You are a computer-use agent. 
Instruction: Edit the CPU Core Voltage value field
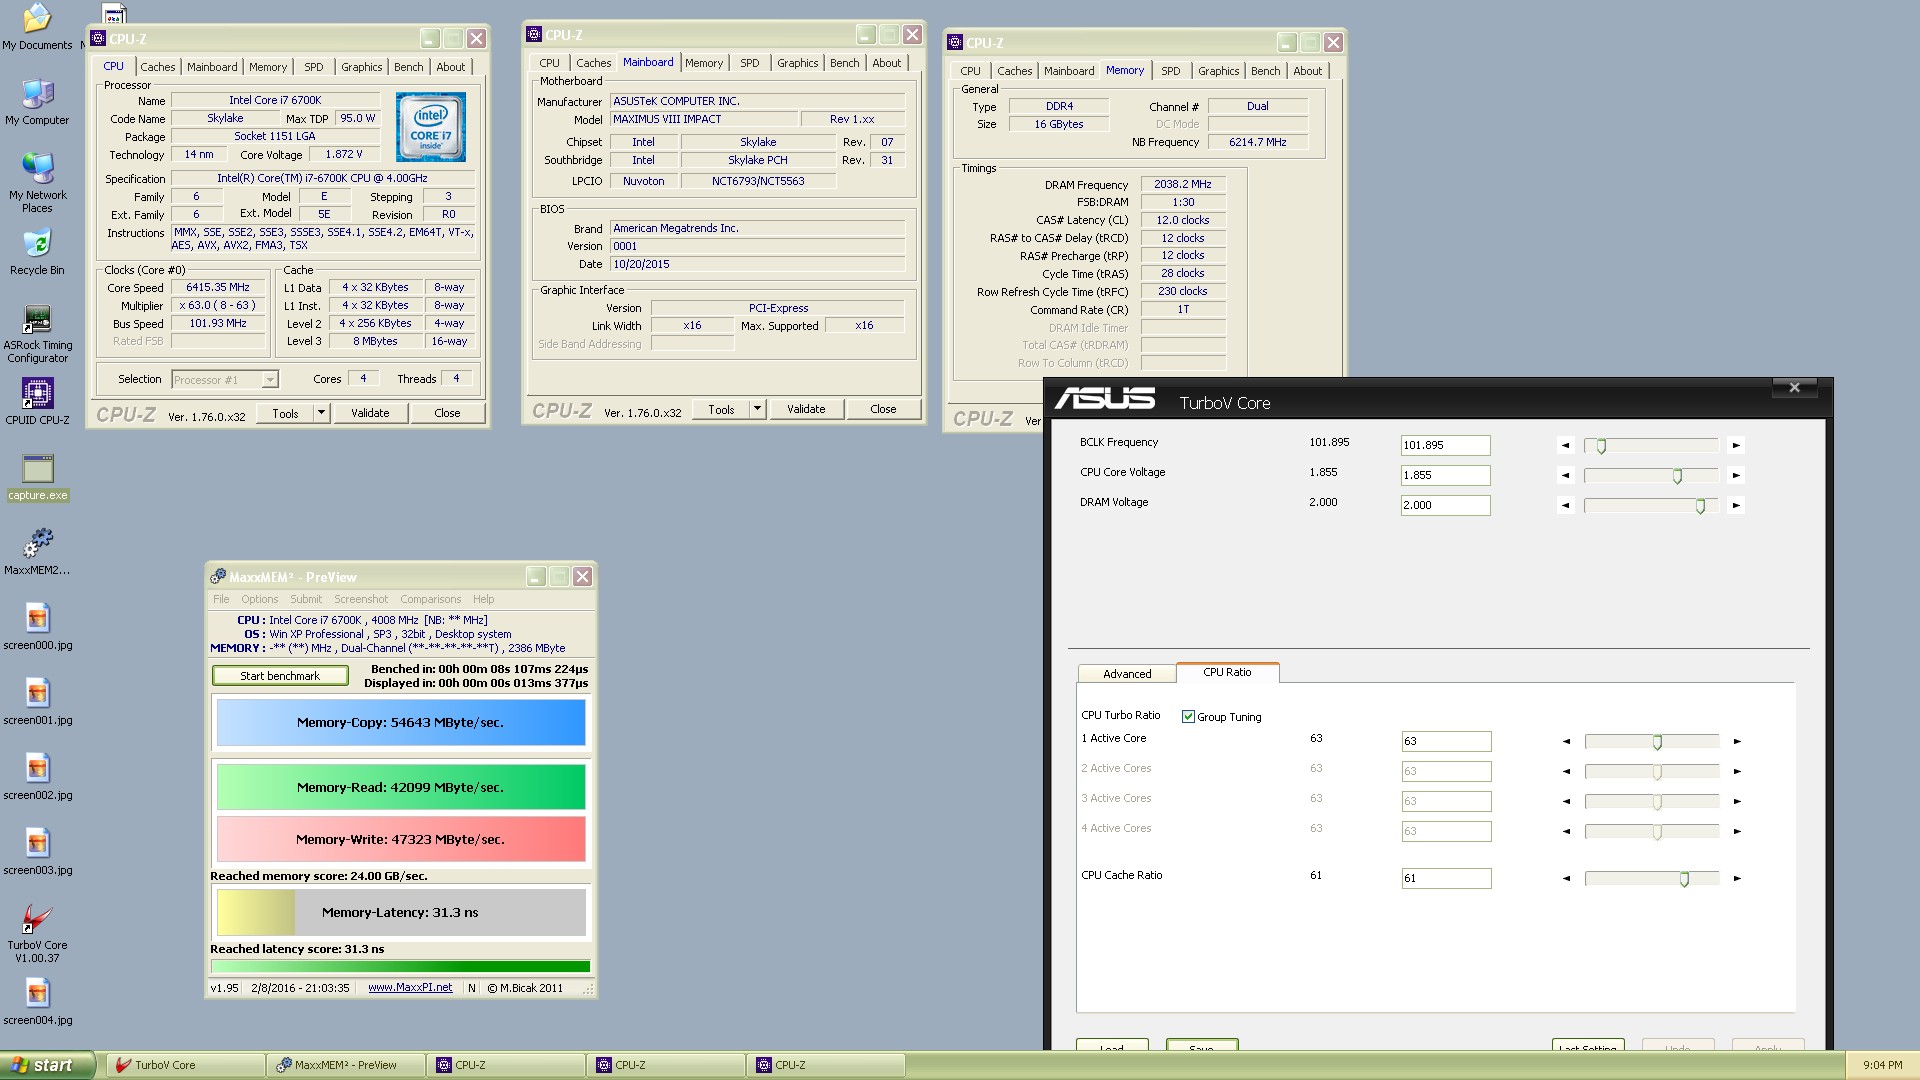(1445, 475)
